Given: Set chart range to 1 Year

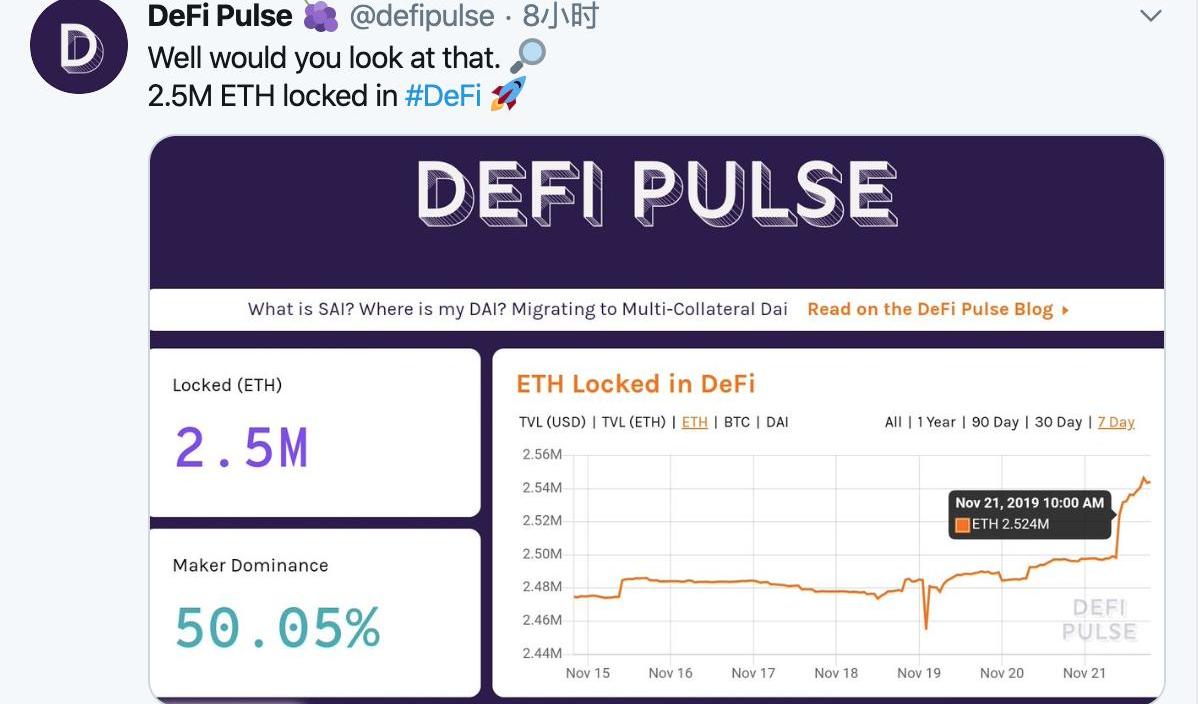Looking at the screenshot, I should coord(936,422).
